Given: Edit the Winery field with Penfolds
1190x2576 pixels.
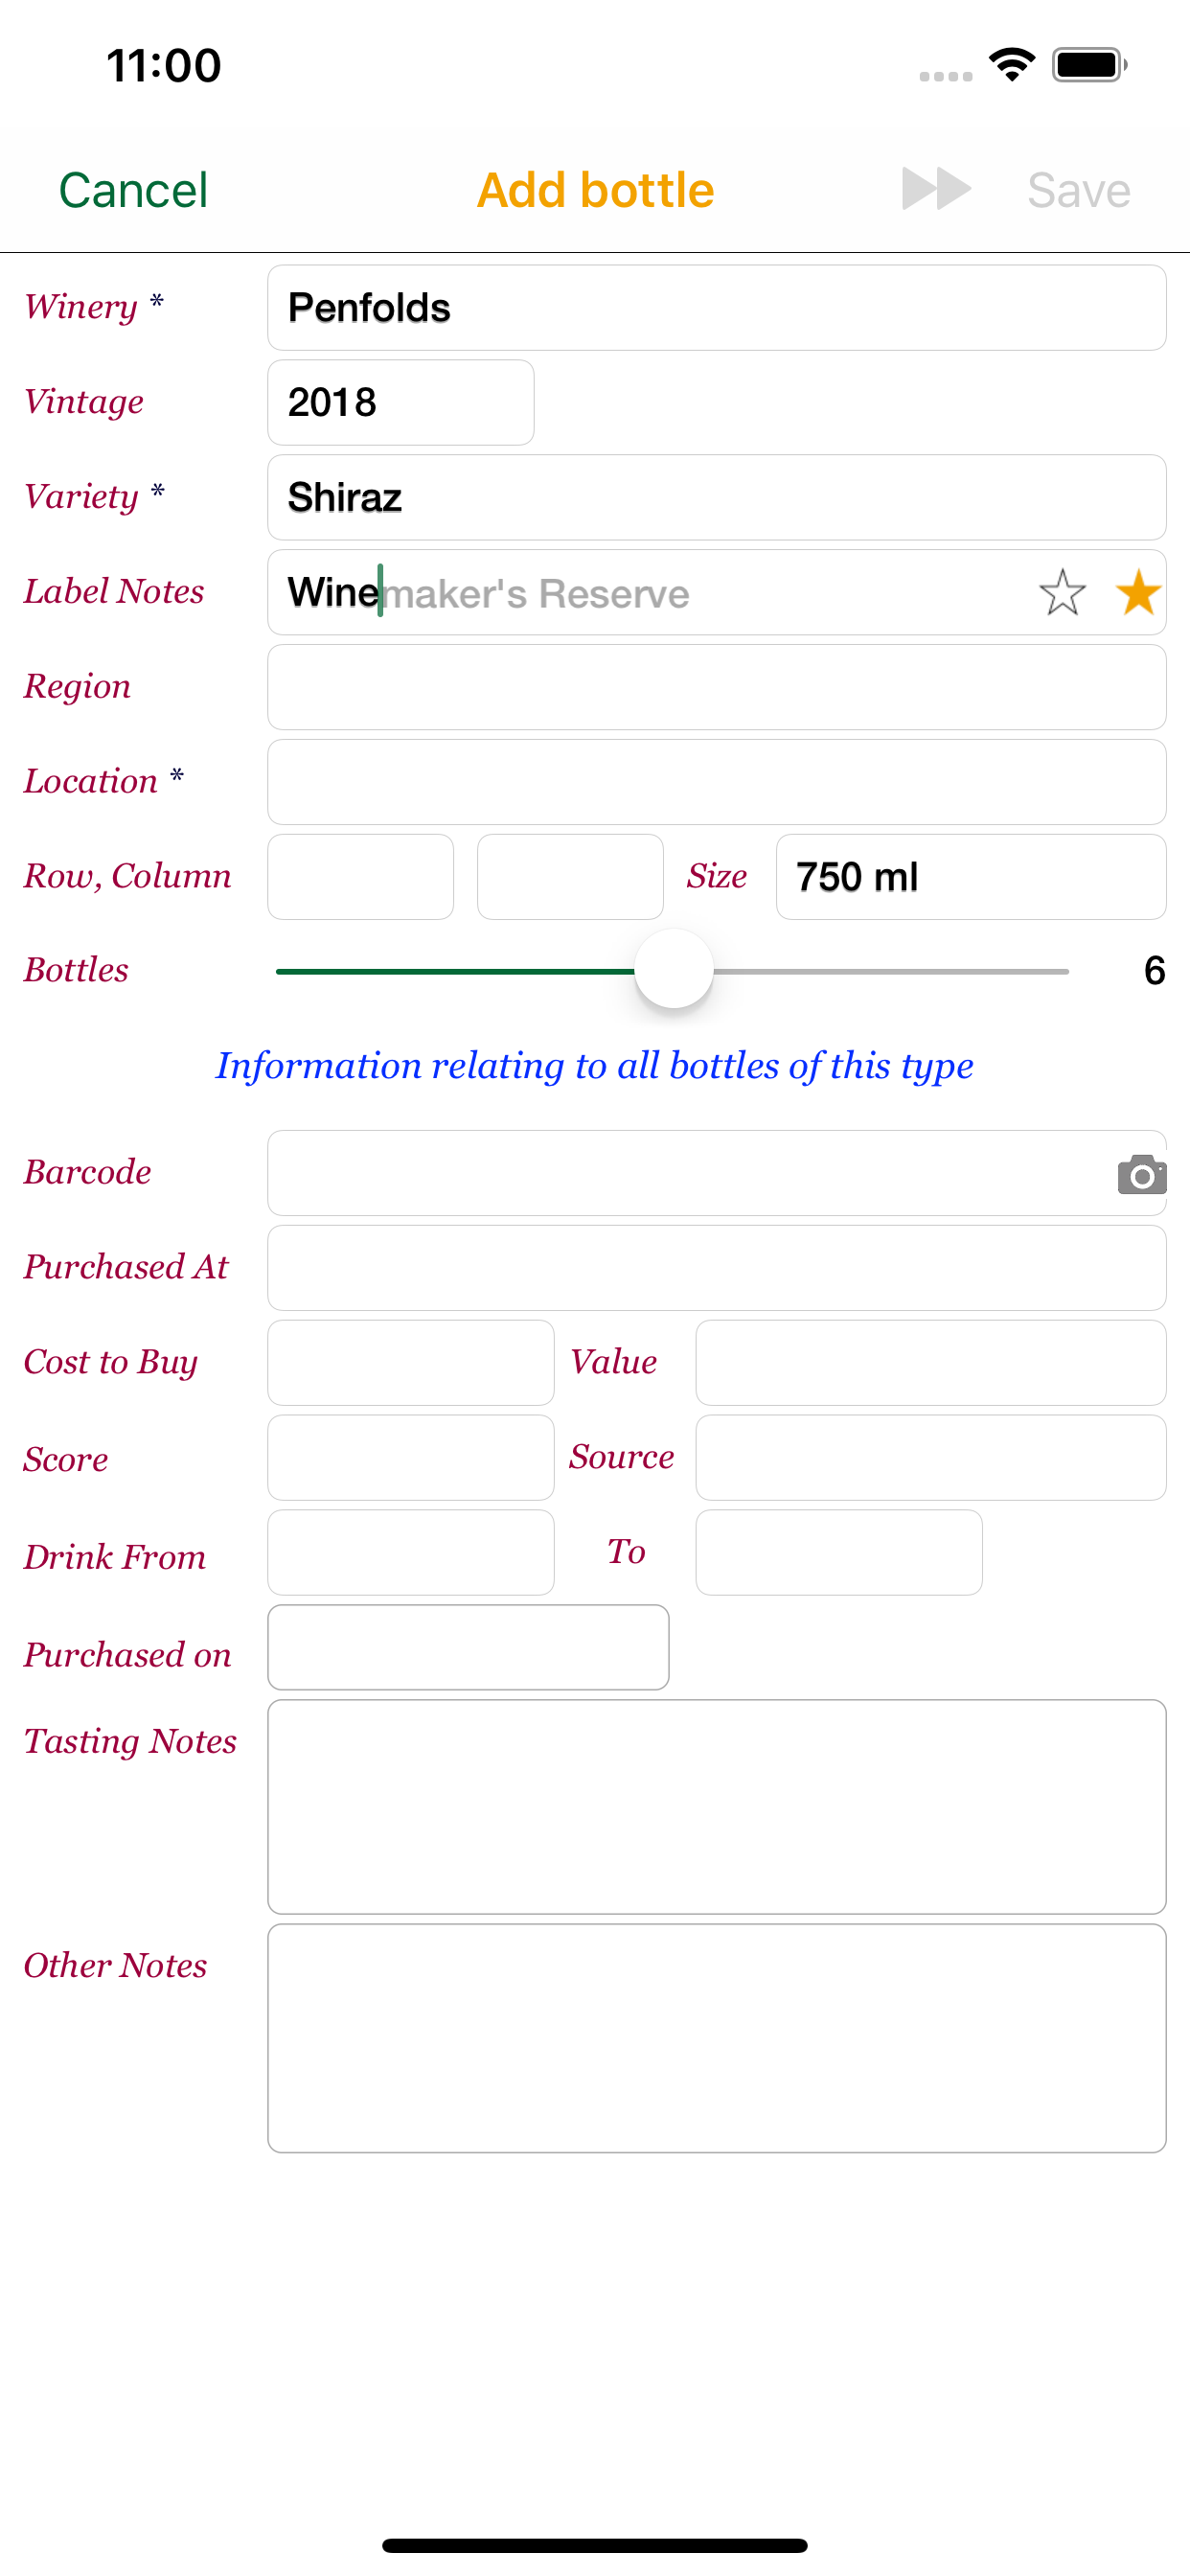Looking at the screenshot, I should pyautogui.click(x=716, y=307).
